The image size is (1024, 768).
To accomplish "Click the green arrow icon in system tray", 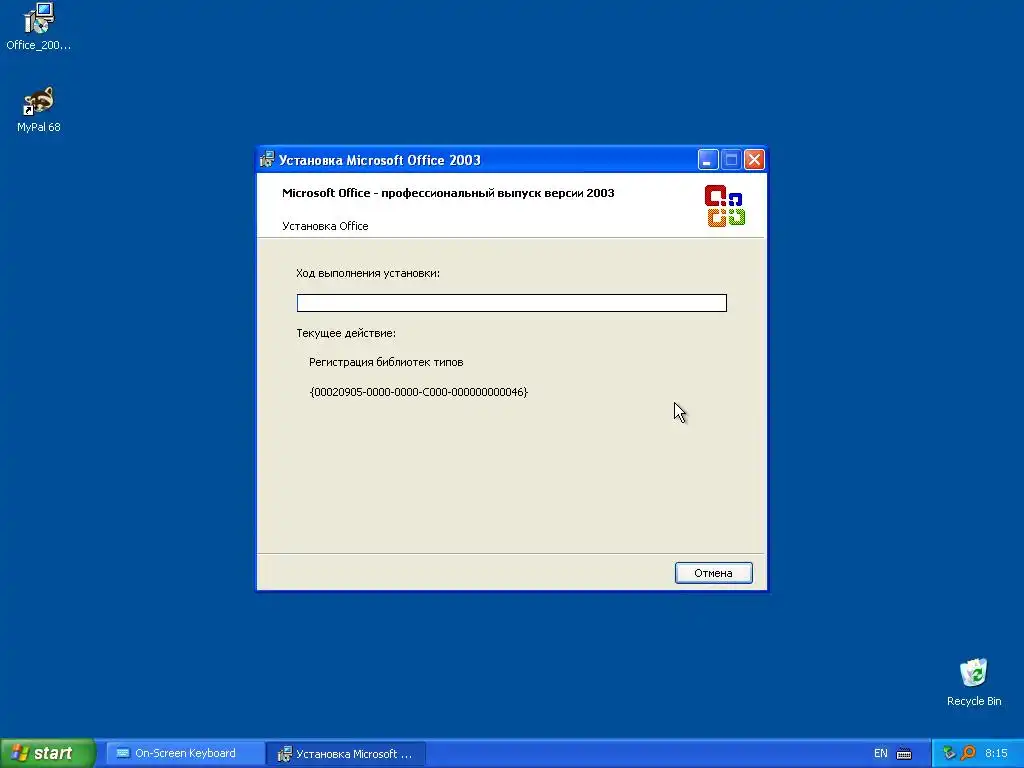I will pyautogui.click(x=949, y=753).
